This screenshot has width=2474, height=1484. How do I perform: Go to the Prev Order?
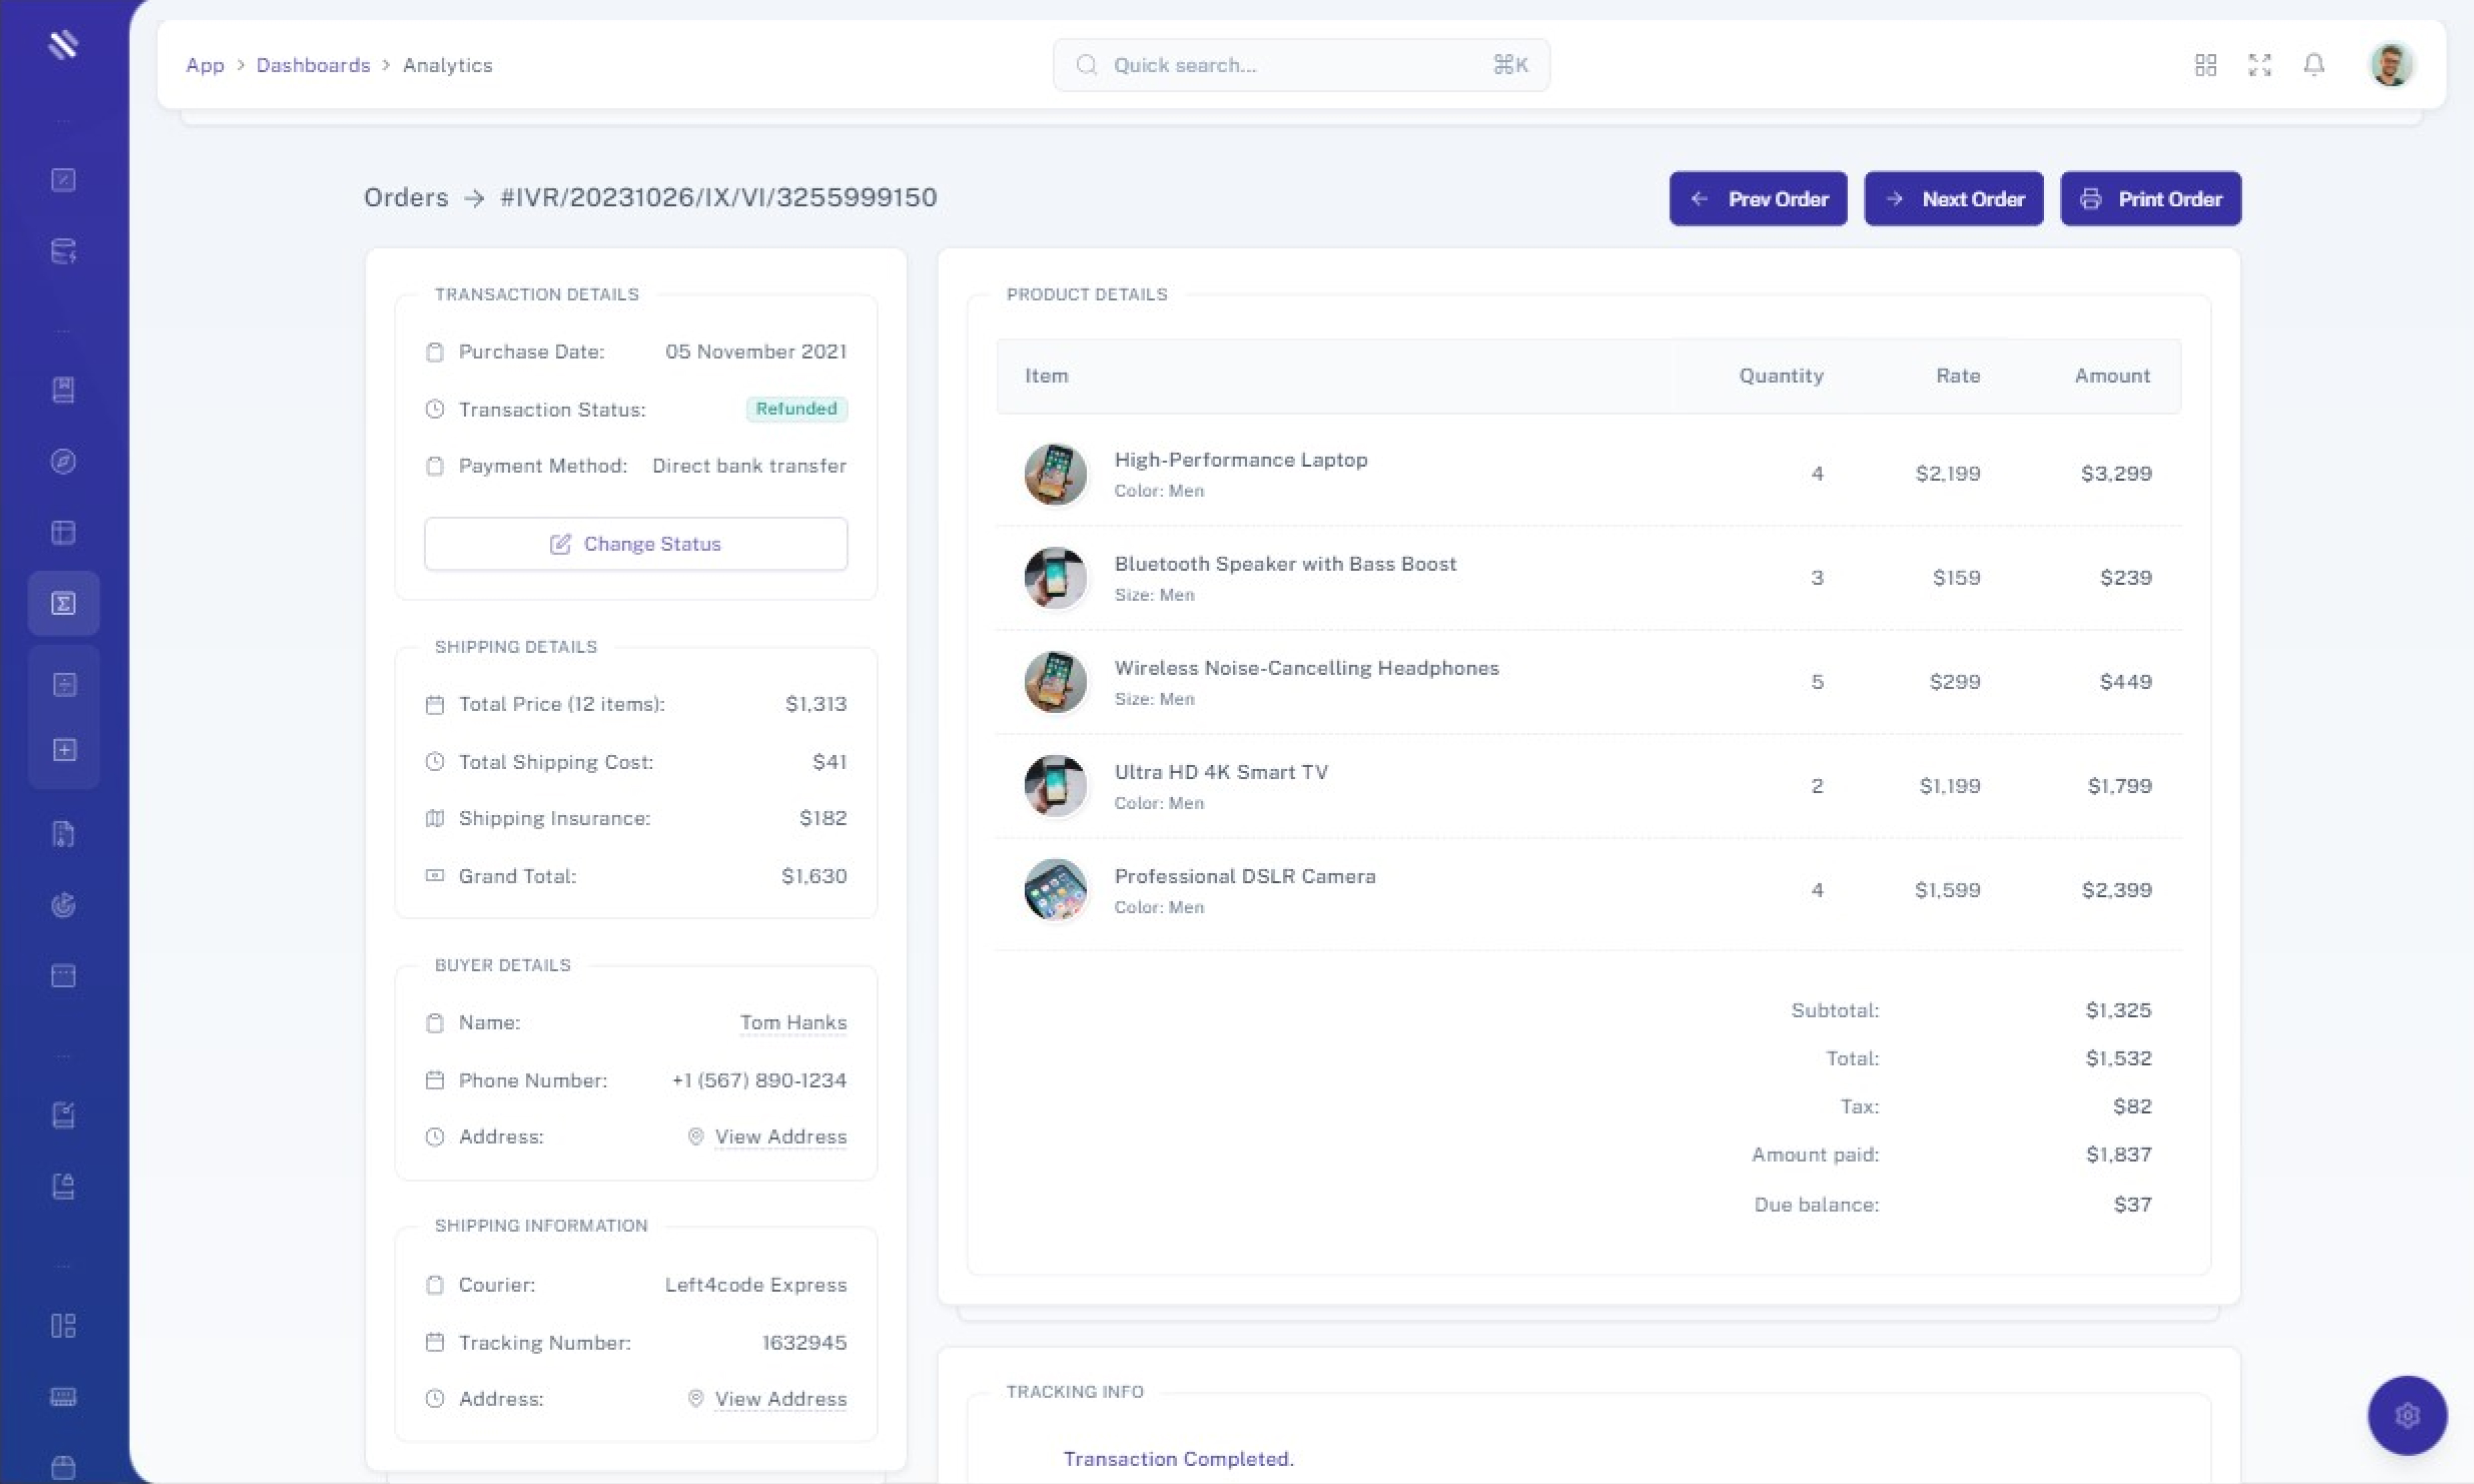[1757, 199]
